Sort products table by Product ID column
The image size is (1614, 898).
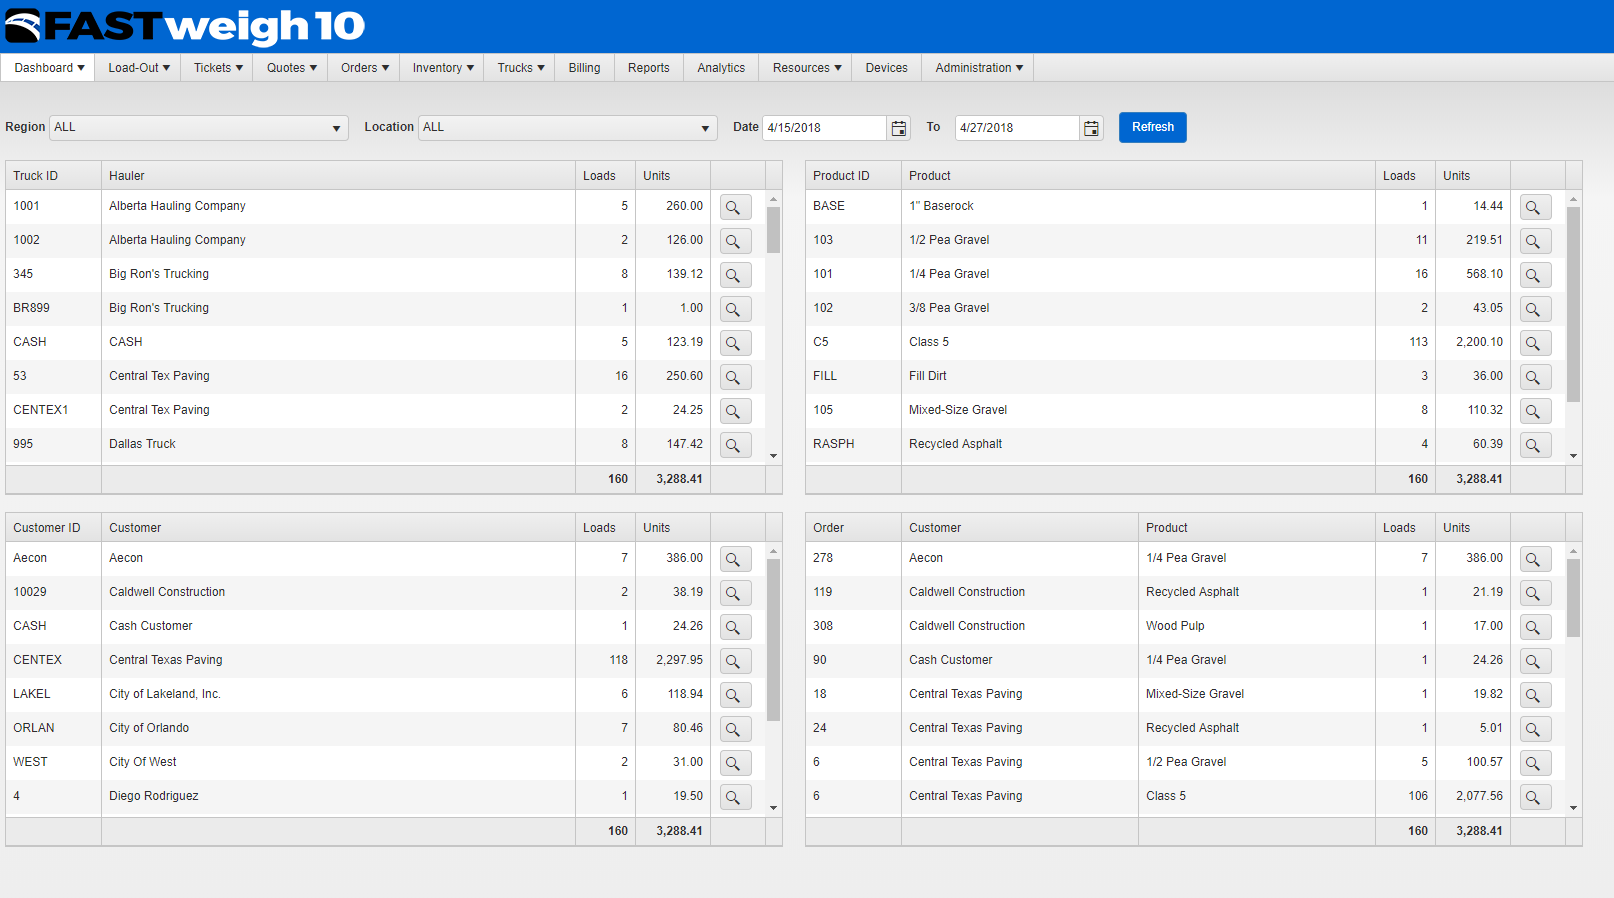853,176
